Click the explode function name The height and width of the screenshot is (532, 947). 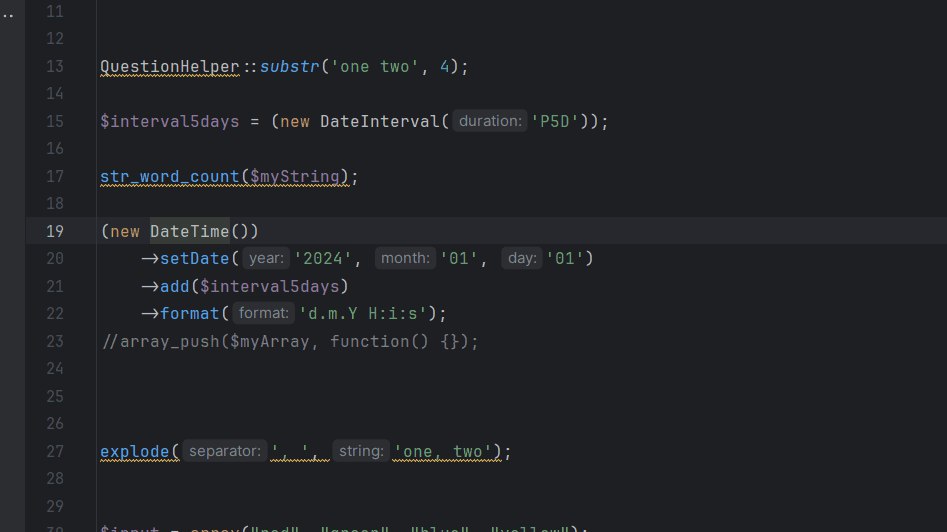coord(135,451)
